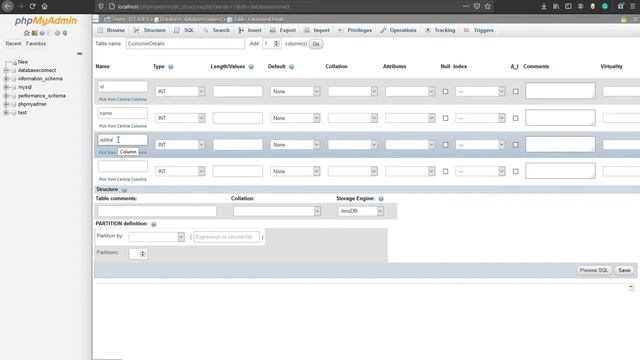Open the Browse tab
Image resolution: width=640 pixels, height=360 pixels.
point(111,30)
